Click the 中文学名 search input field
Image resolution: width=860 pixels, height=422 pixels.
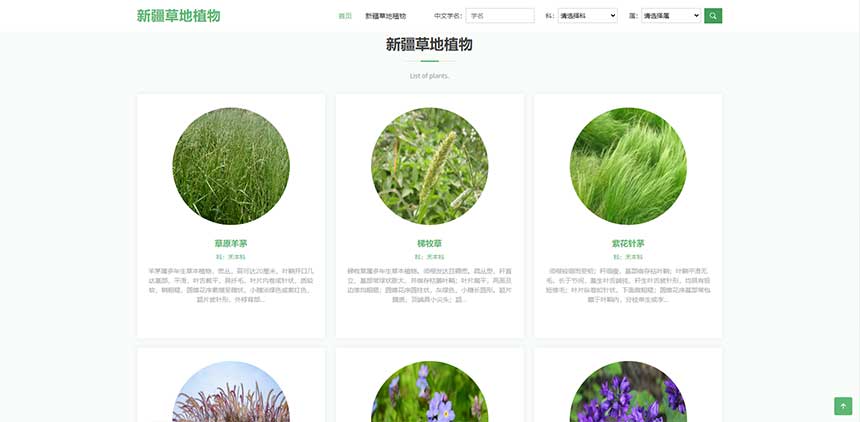pyautogui.click(x=500, y=16)
